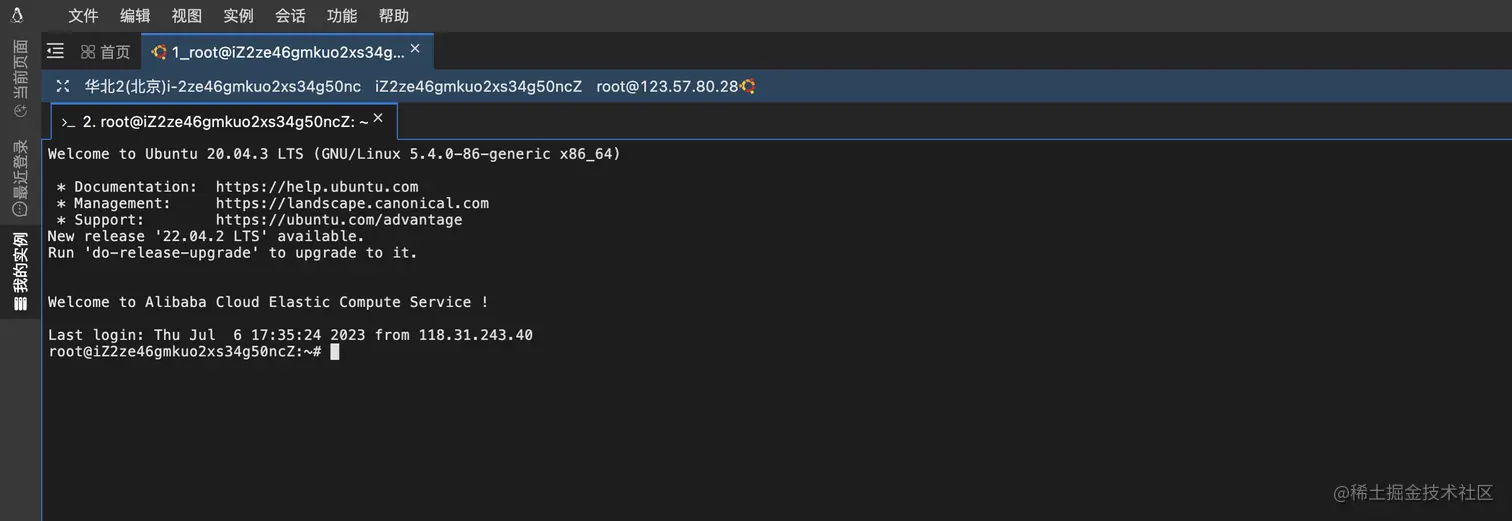Open the 会话 menu
Image resolution: width=1512 pixels, height=521 pixels.
(290, 16)
